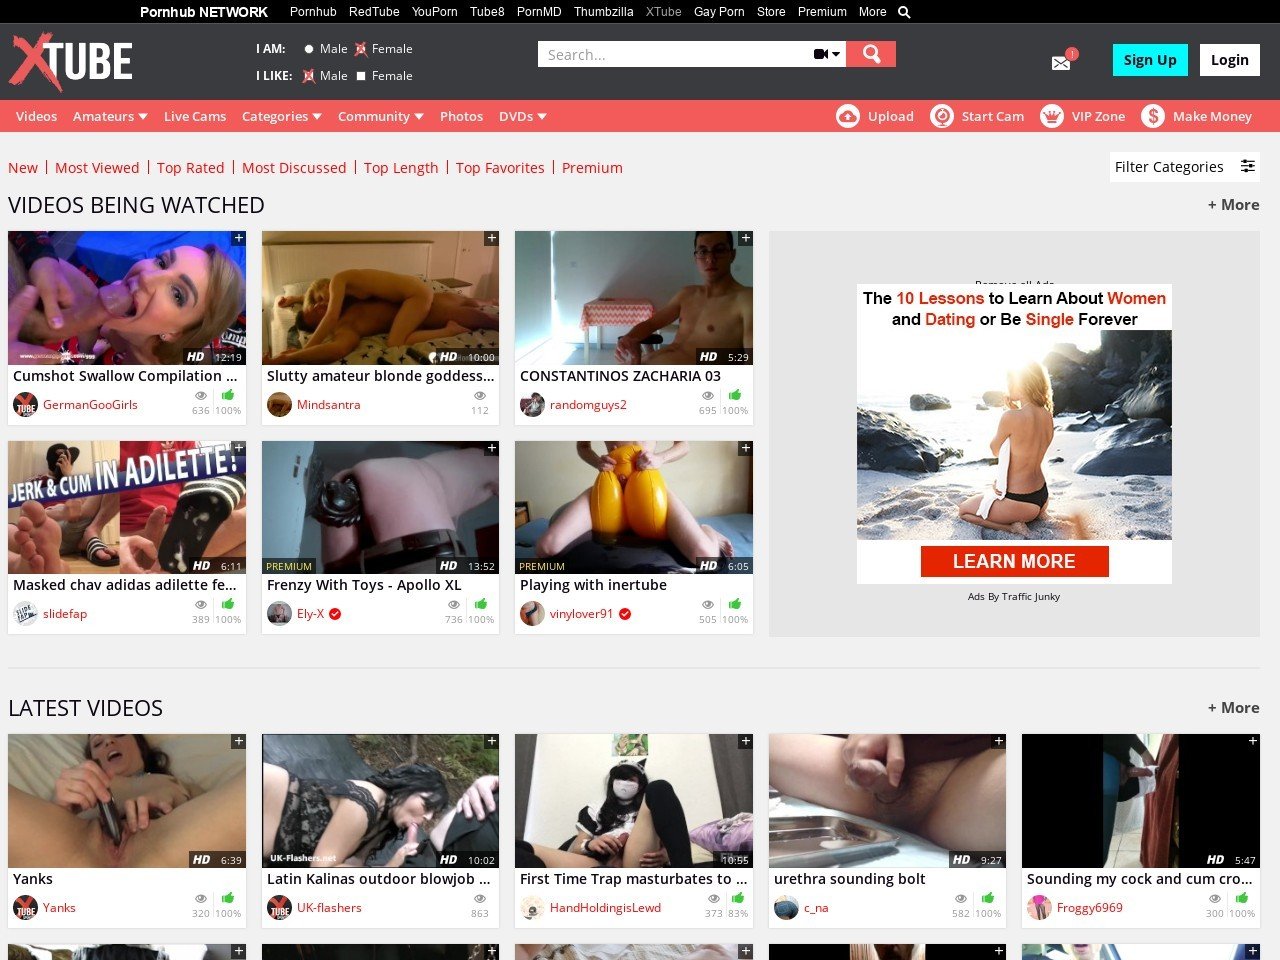Select Male for the I AM option
Image resolution: width=1280 pixels, height=960 pixels.
[309, 49]
